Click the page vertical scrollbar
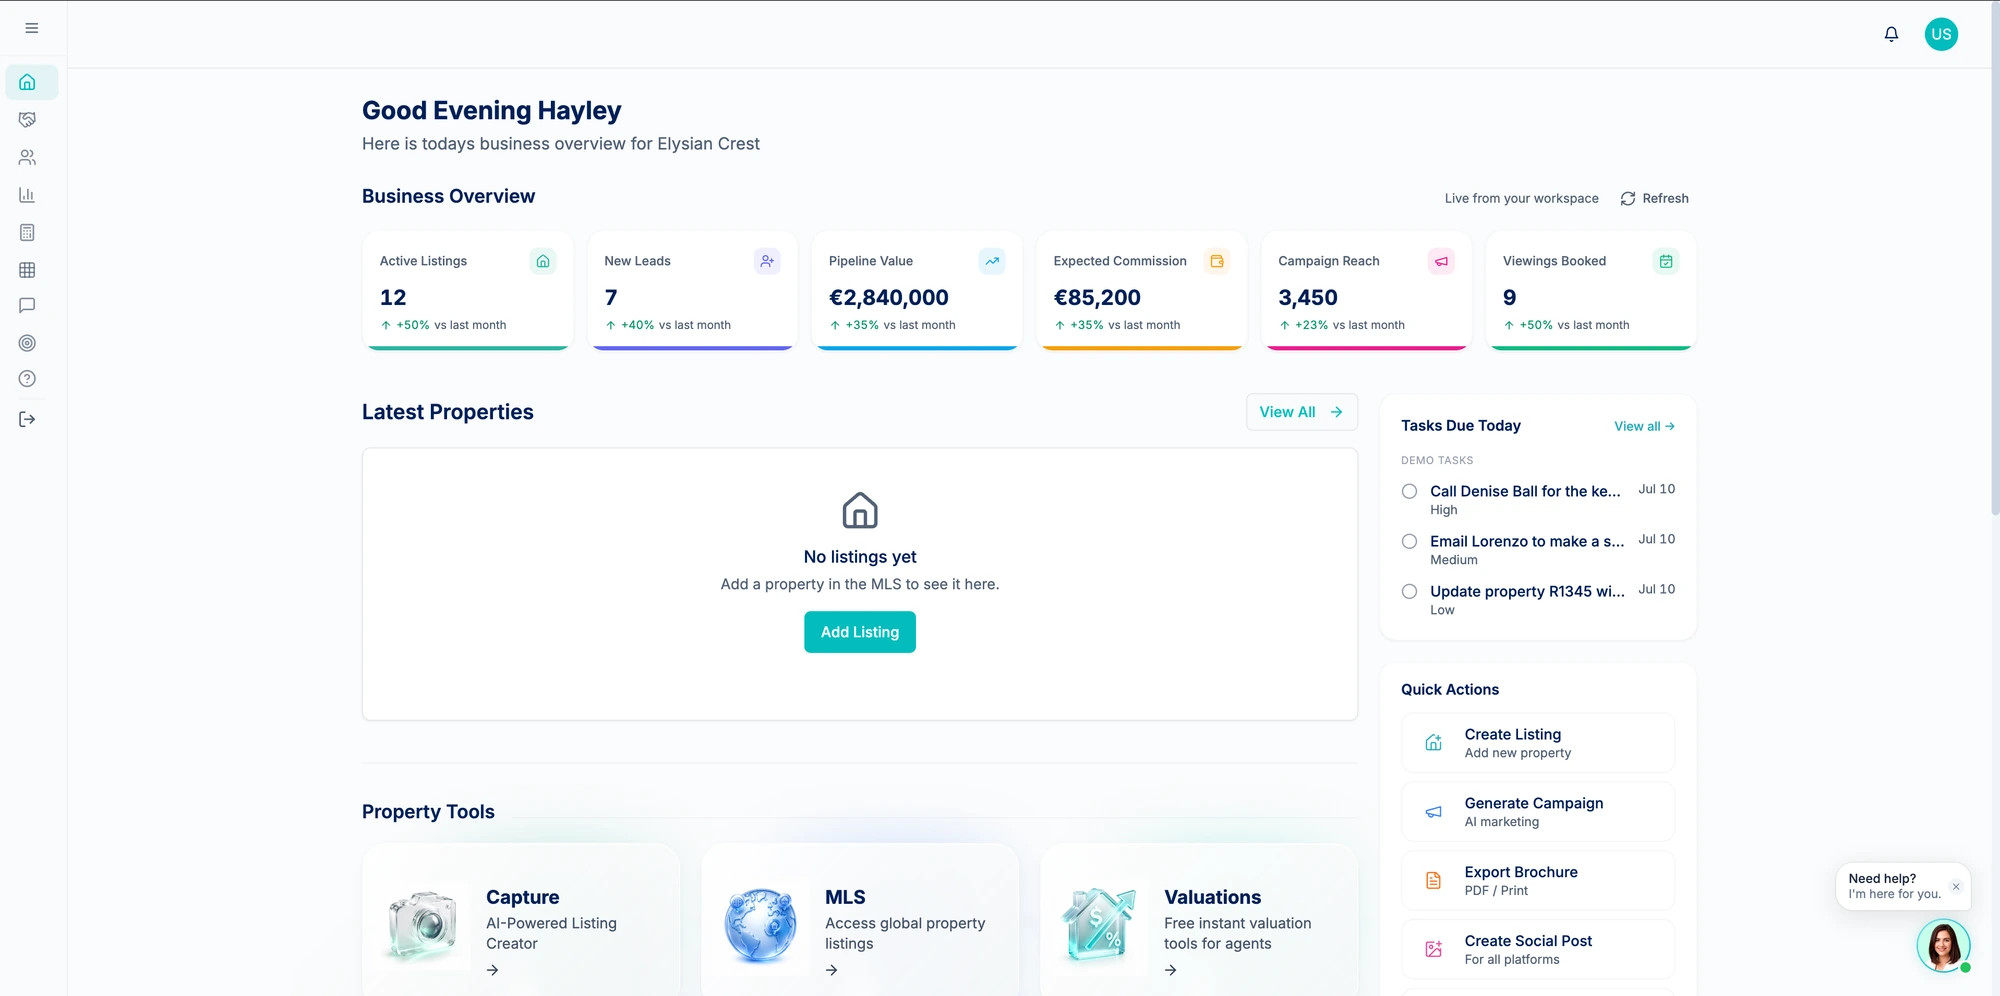The height and width of the screenshot is (996, 2000). coord(1995,260)
